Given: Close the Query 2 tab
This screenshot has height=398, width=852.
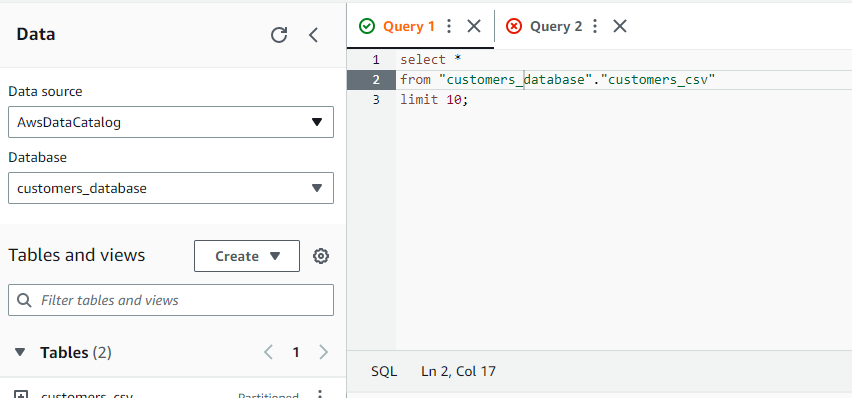Looking at the screenshot, I should coord(619,26).
